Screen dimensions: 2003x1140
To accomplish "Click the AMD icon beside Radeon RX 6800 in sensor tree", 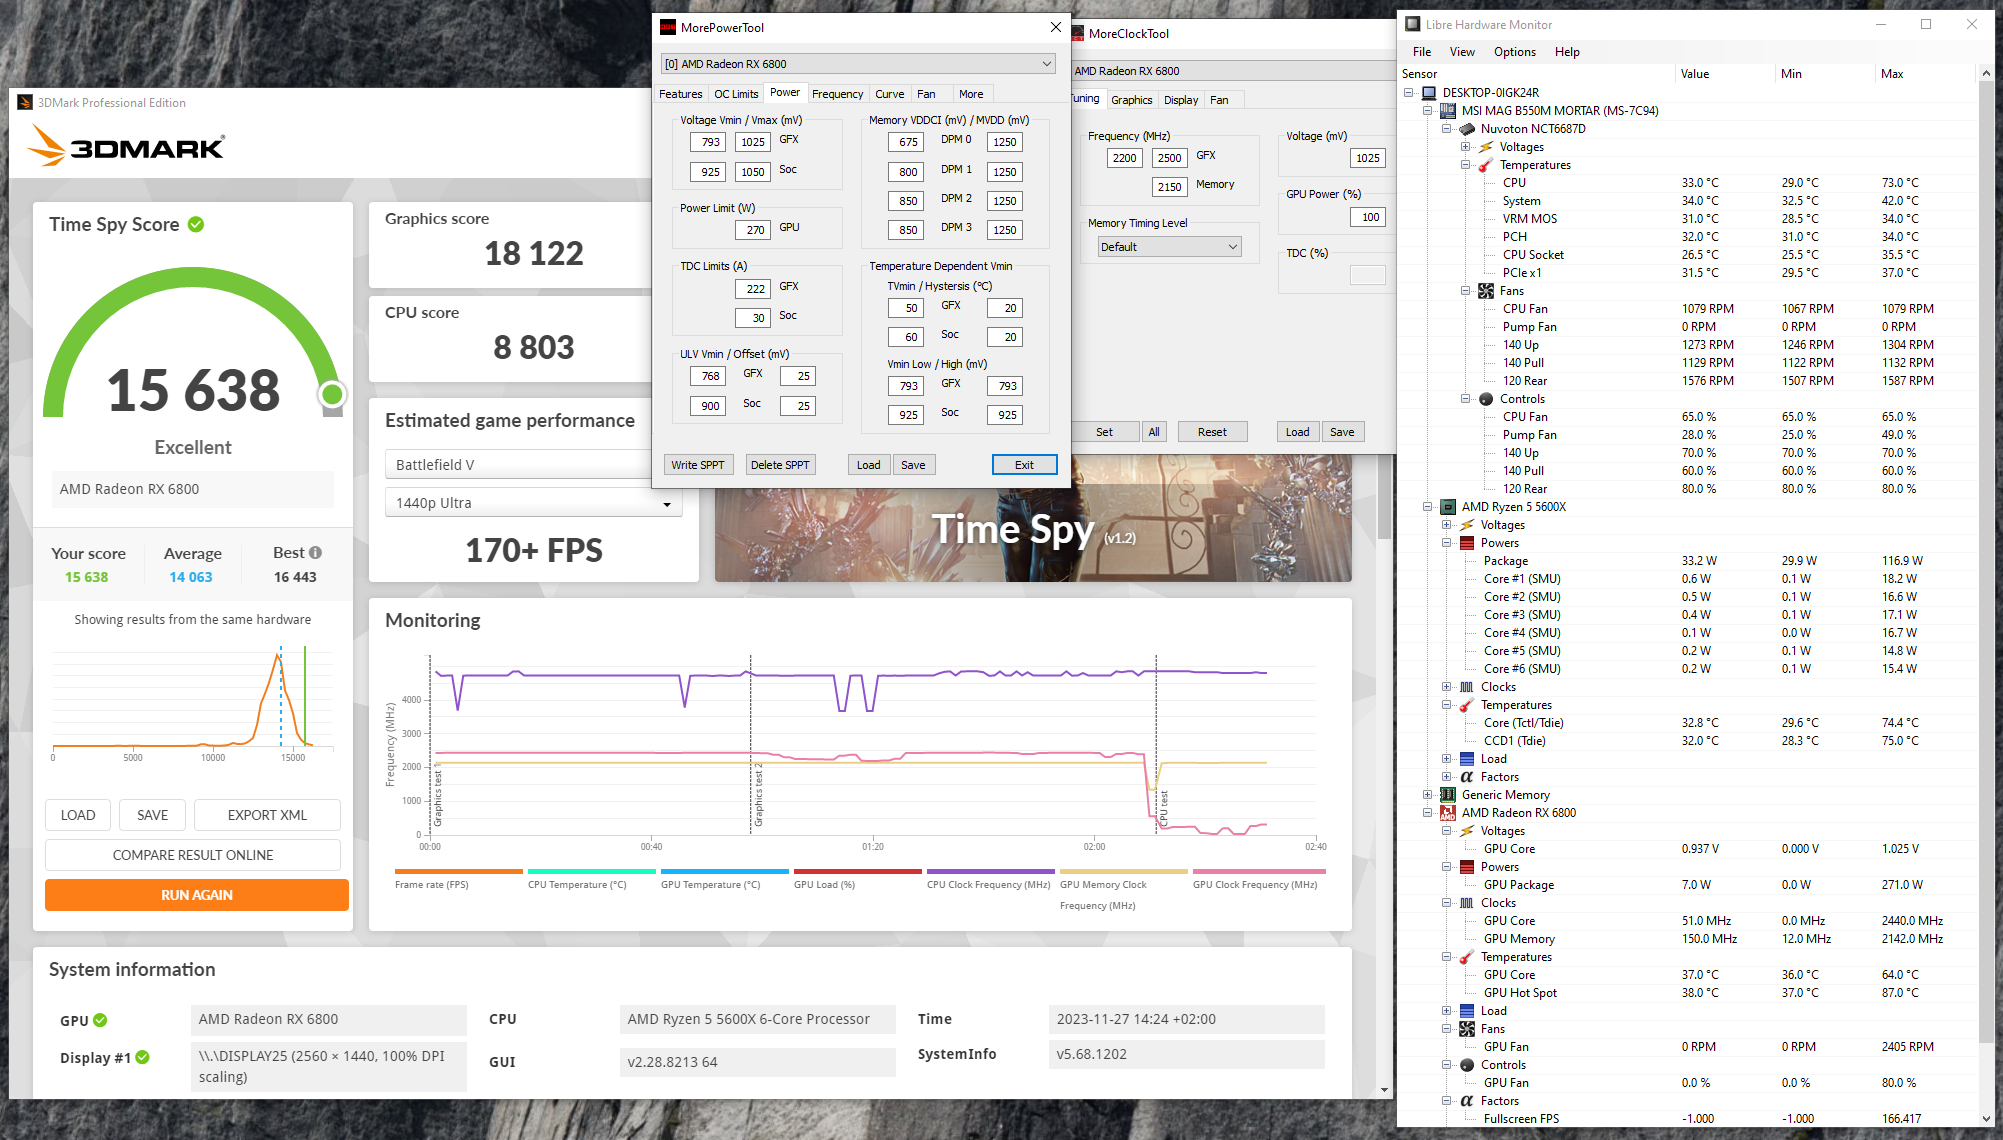I will (1447, 813).
